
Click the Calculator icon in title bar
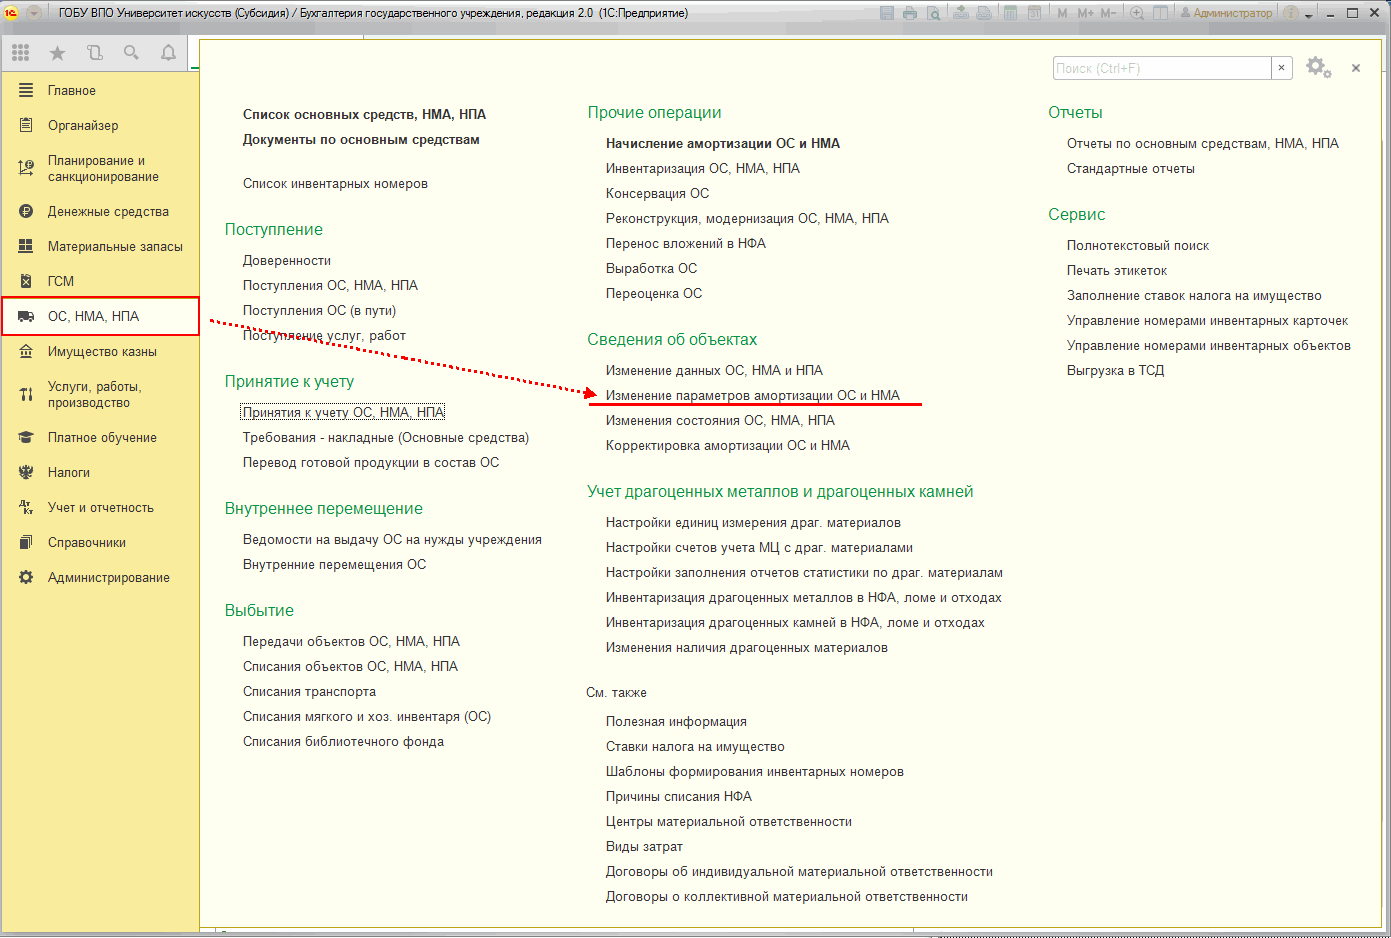point(1011,13)
